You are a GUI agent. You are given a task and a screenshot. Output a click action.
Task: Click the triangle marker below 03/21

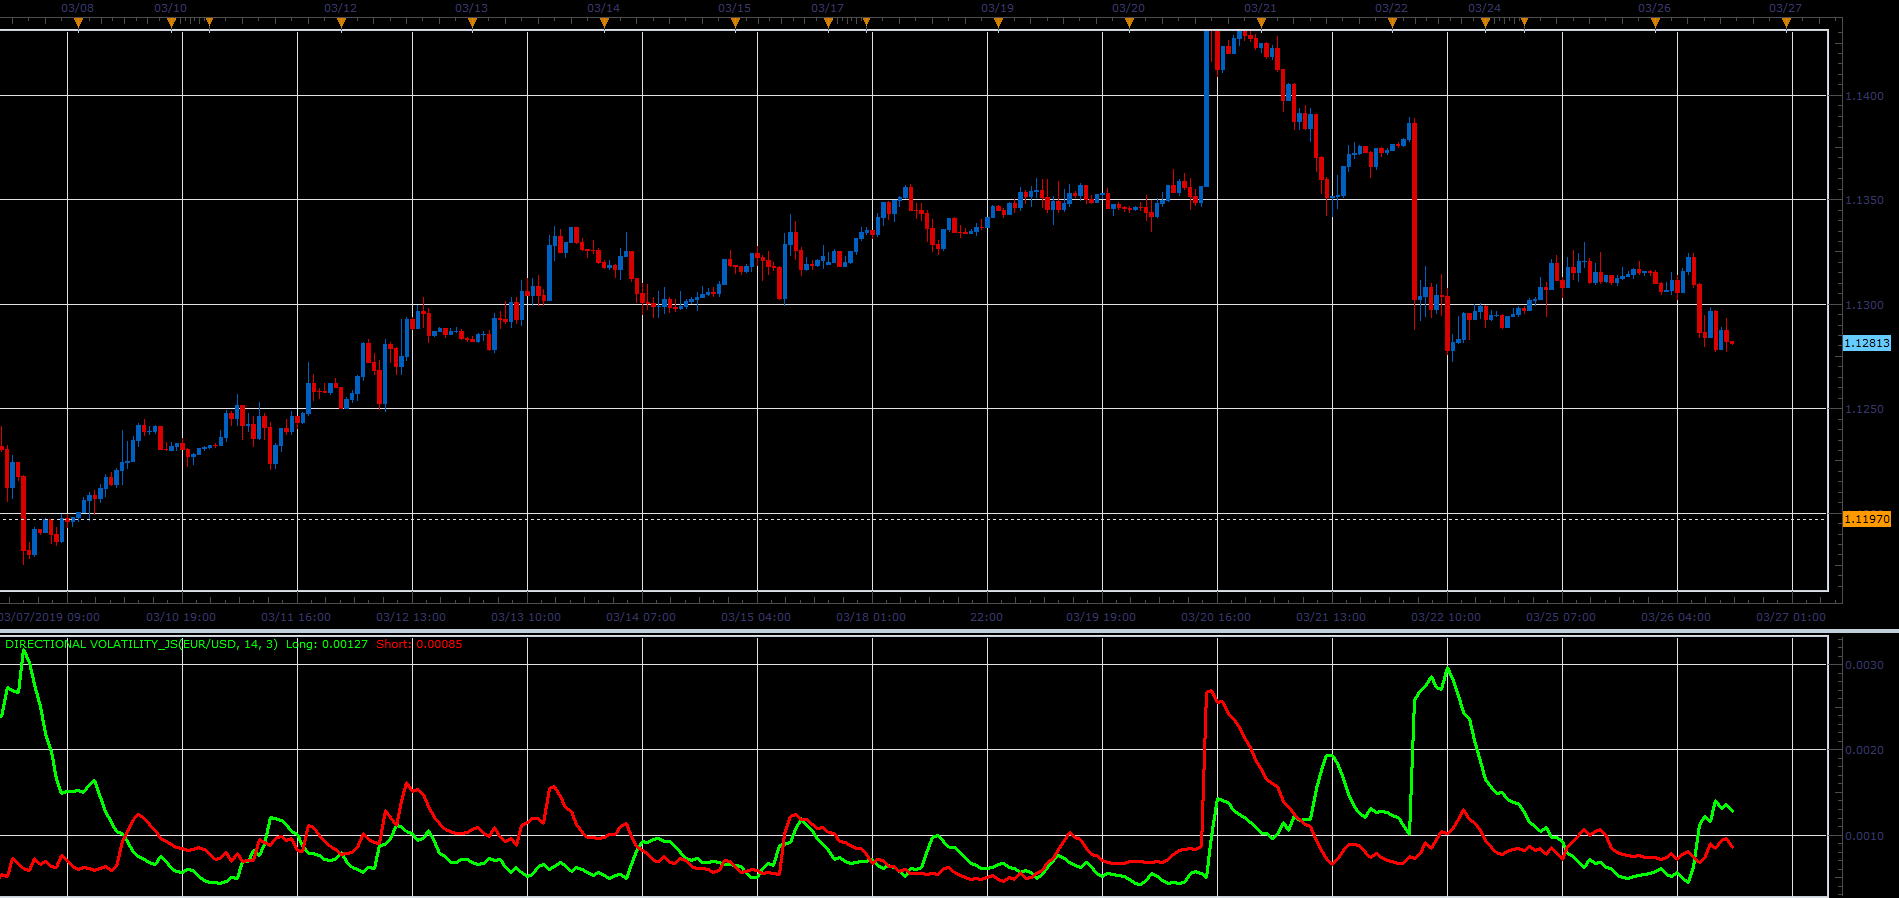(1260, 21)
